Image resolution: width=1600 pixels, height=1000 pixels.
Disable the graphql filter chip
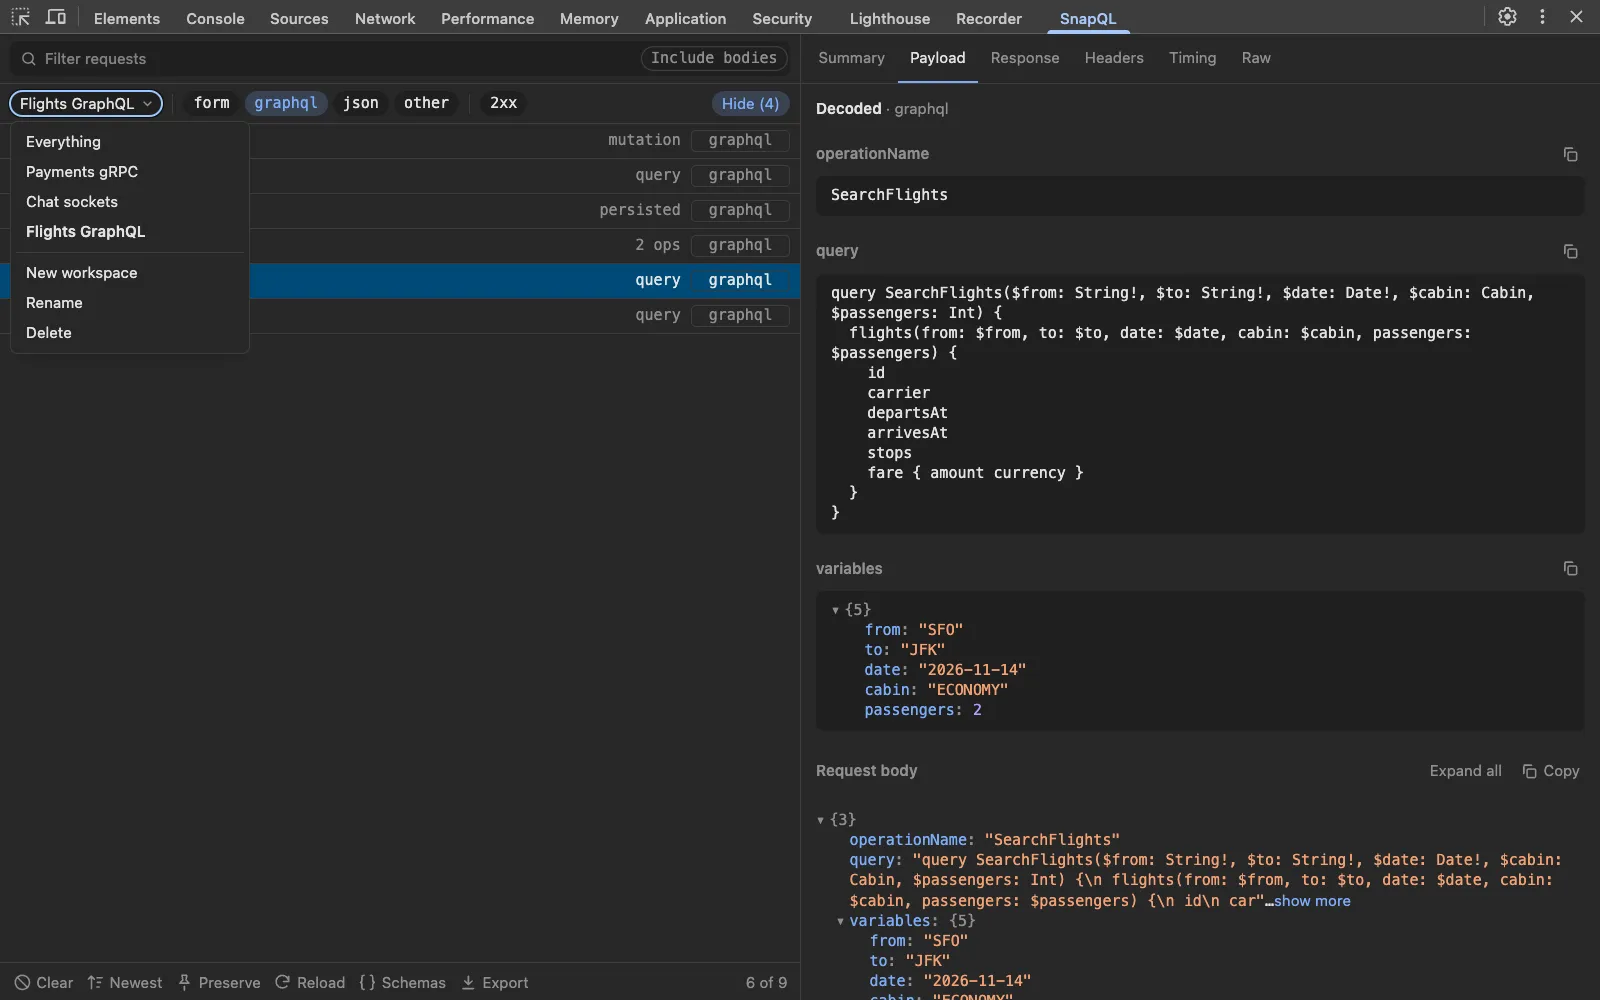286,103
